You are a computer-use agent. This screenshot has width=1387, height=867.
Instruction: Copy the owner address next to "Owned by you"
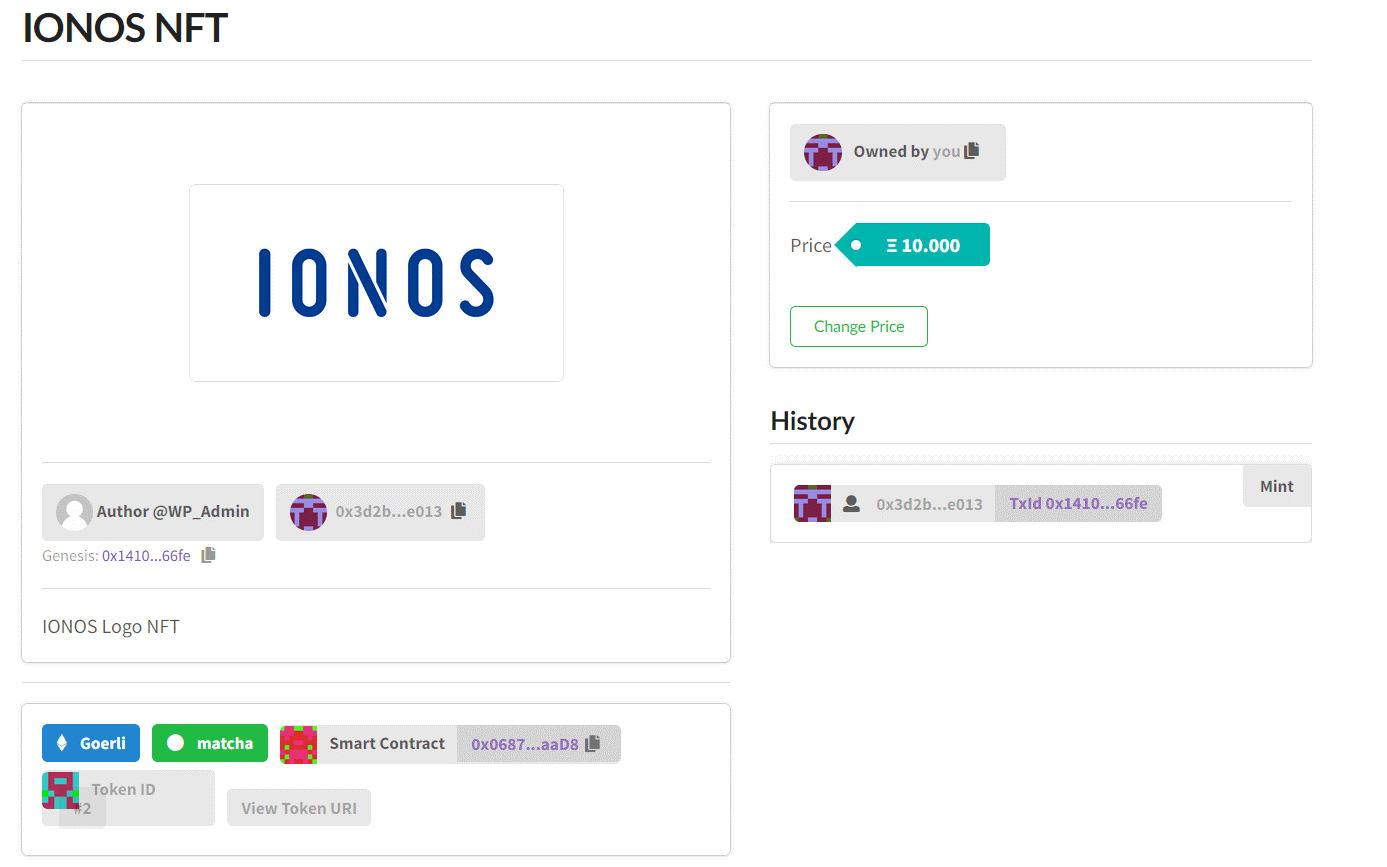pos(972,151)
